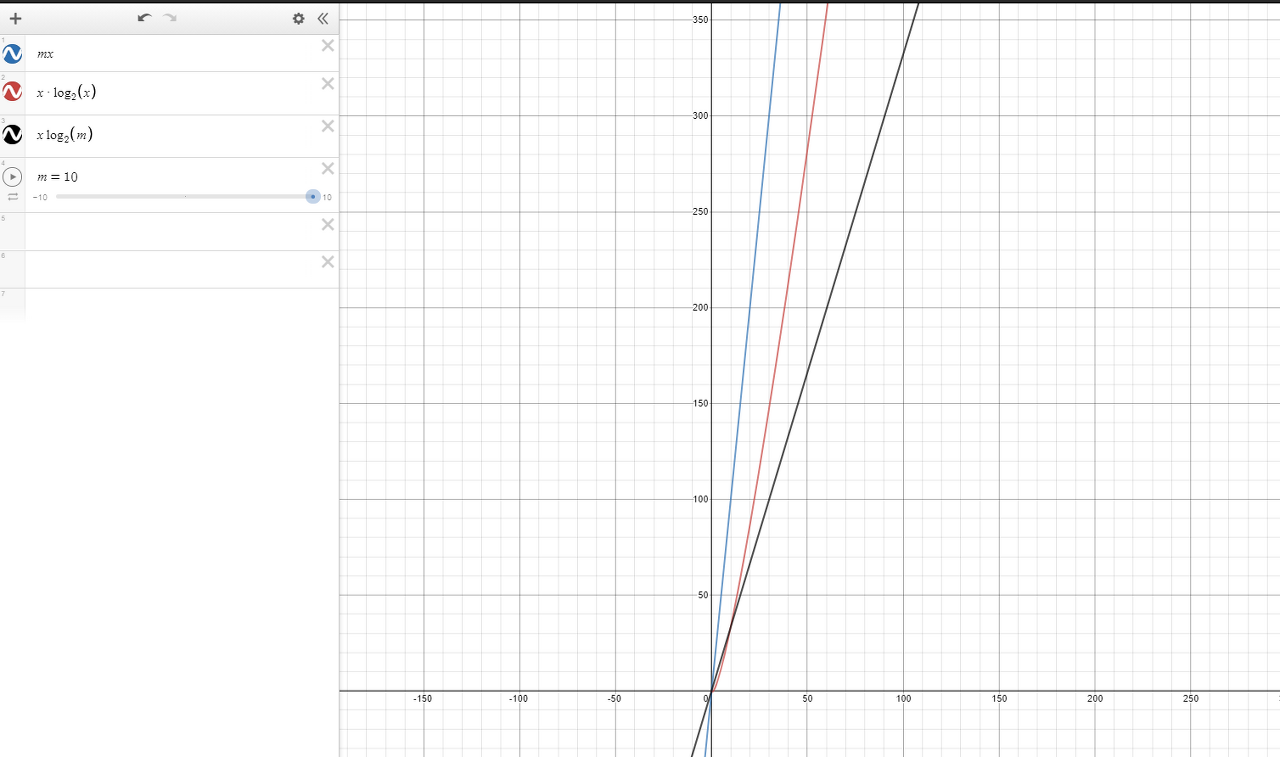Click the x-axis label 250
The width and height of the screenshot is (1280, 757).
click(1191, 699)
